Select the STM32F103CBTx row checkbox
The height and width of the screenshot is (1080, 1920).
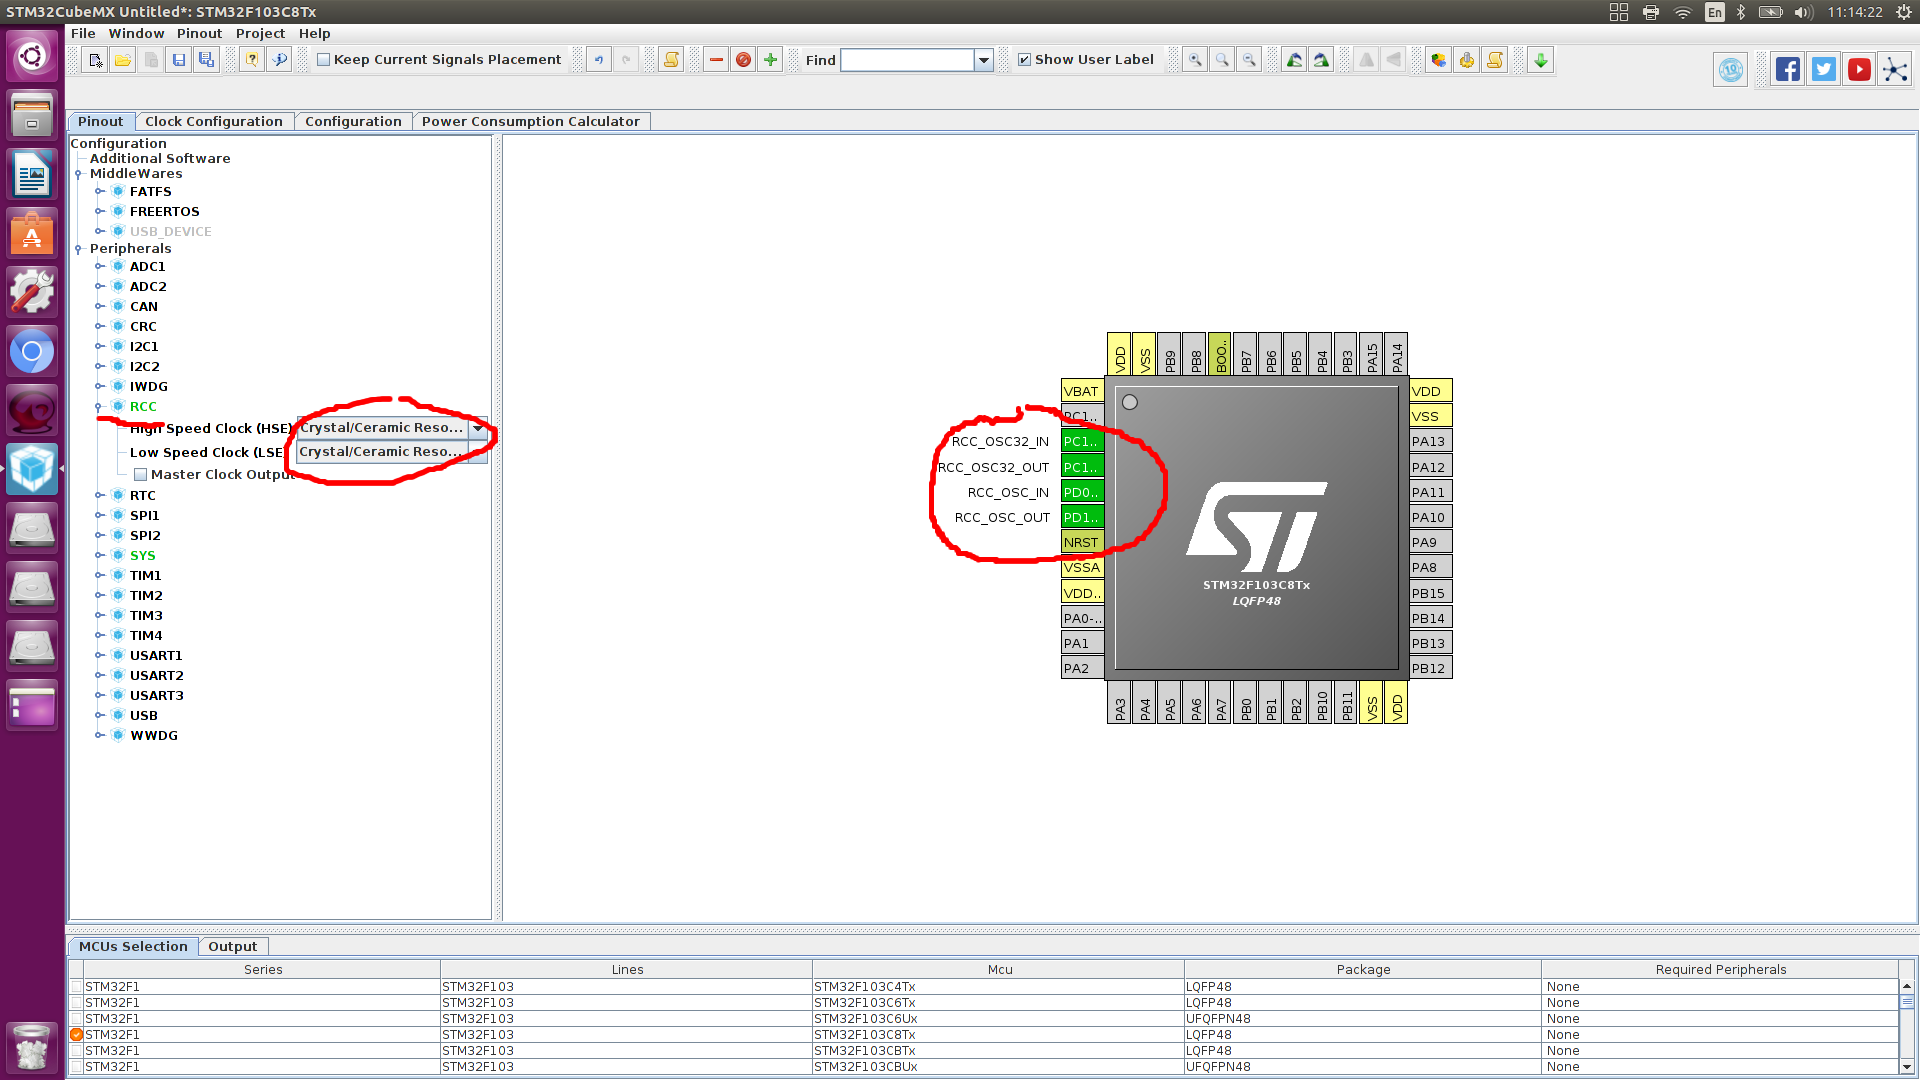click(x=76, y=1050)
